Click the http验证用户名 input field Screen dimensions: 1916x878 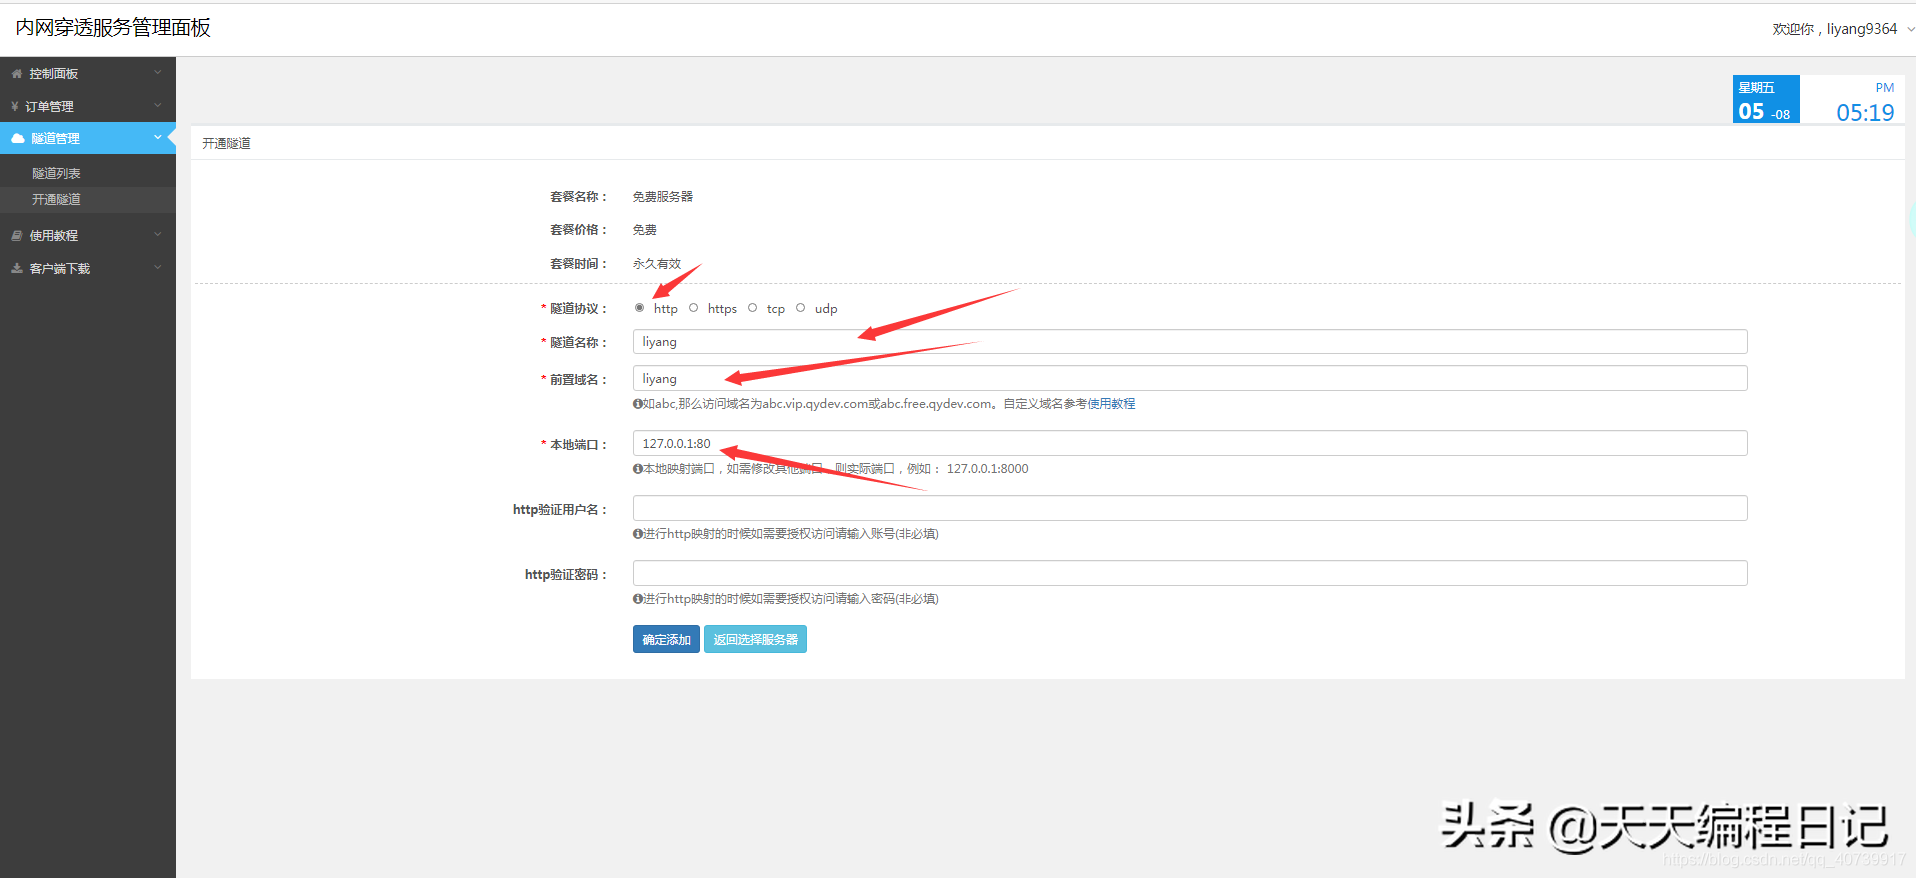1190,508
